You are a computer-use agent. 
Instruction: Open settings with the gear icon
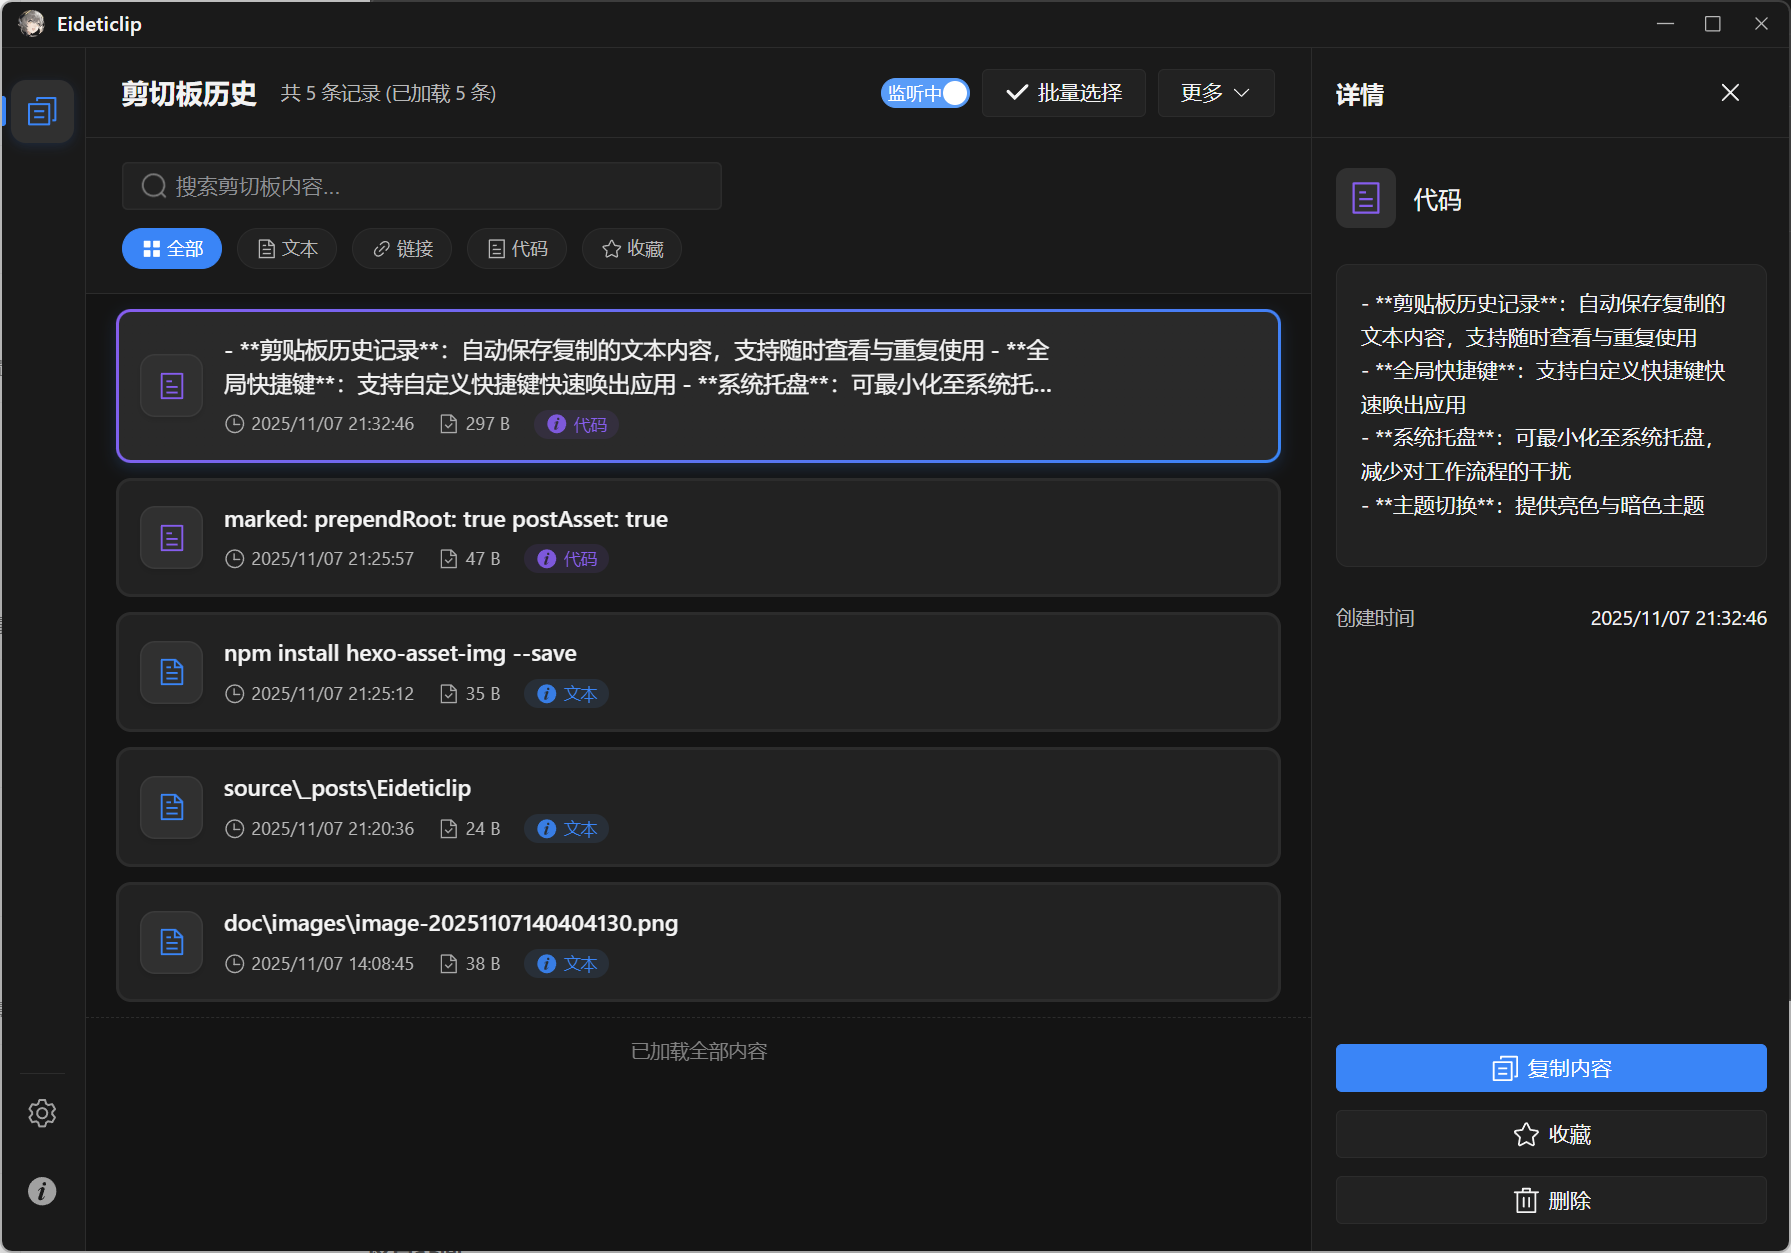pyautogui.click(x=42, y=1113)
